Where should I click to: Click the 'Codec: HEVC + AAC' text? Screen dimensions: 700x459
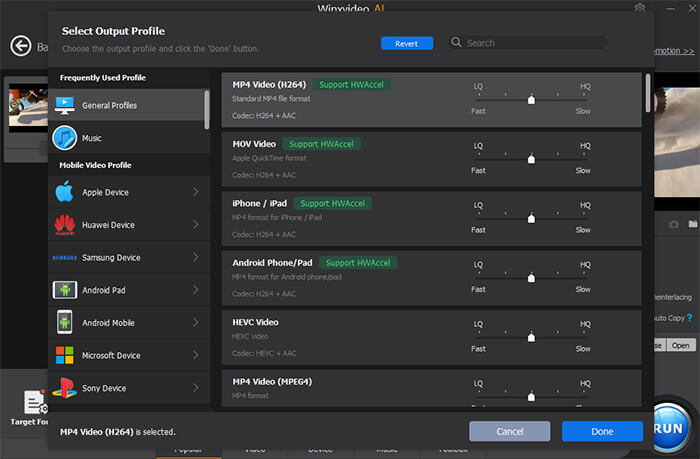tap(264, 353)
